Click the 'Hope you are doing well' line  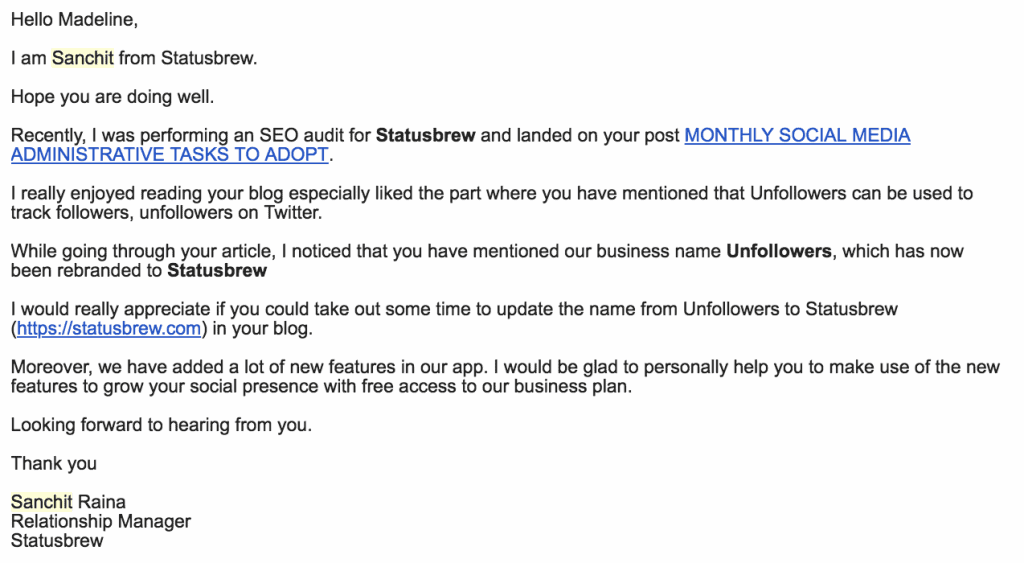pyautogui.click(x=112, y=97)
